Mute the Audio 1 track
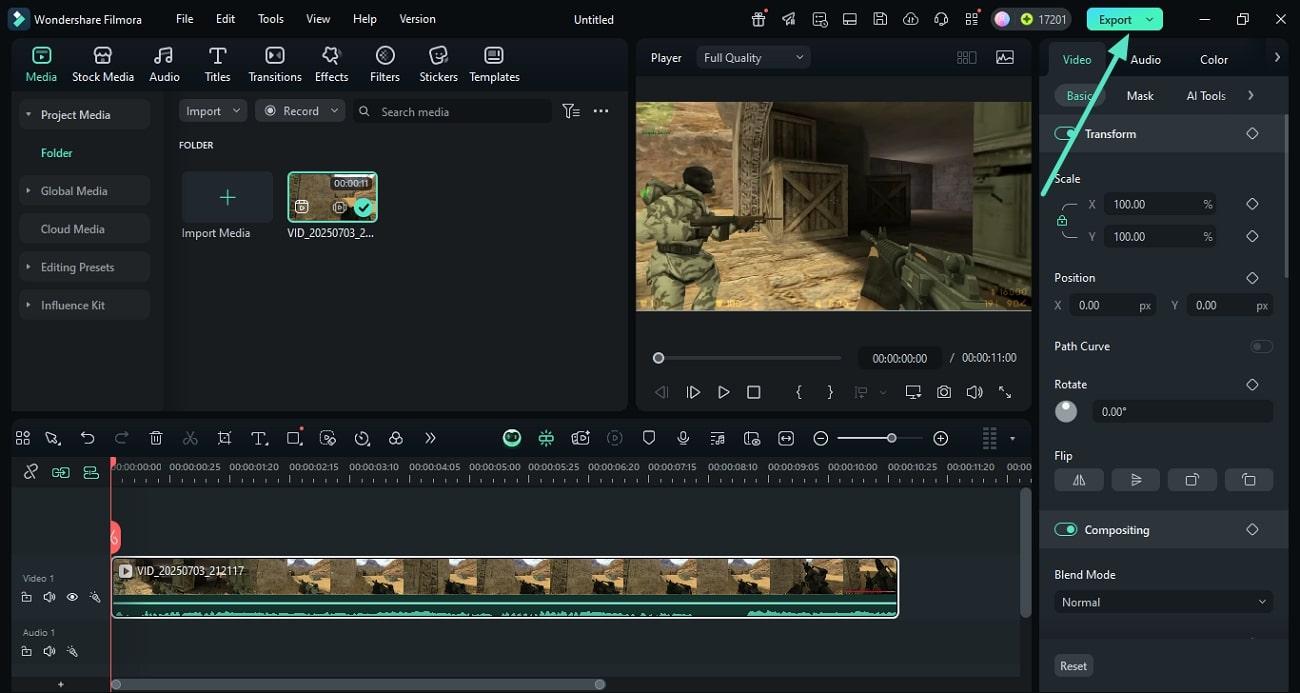The height and width of the screenshot is (693, 1300). (x=49, y=651)
